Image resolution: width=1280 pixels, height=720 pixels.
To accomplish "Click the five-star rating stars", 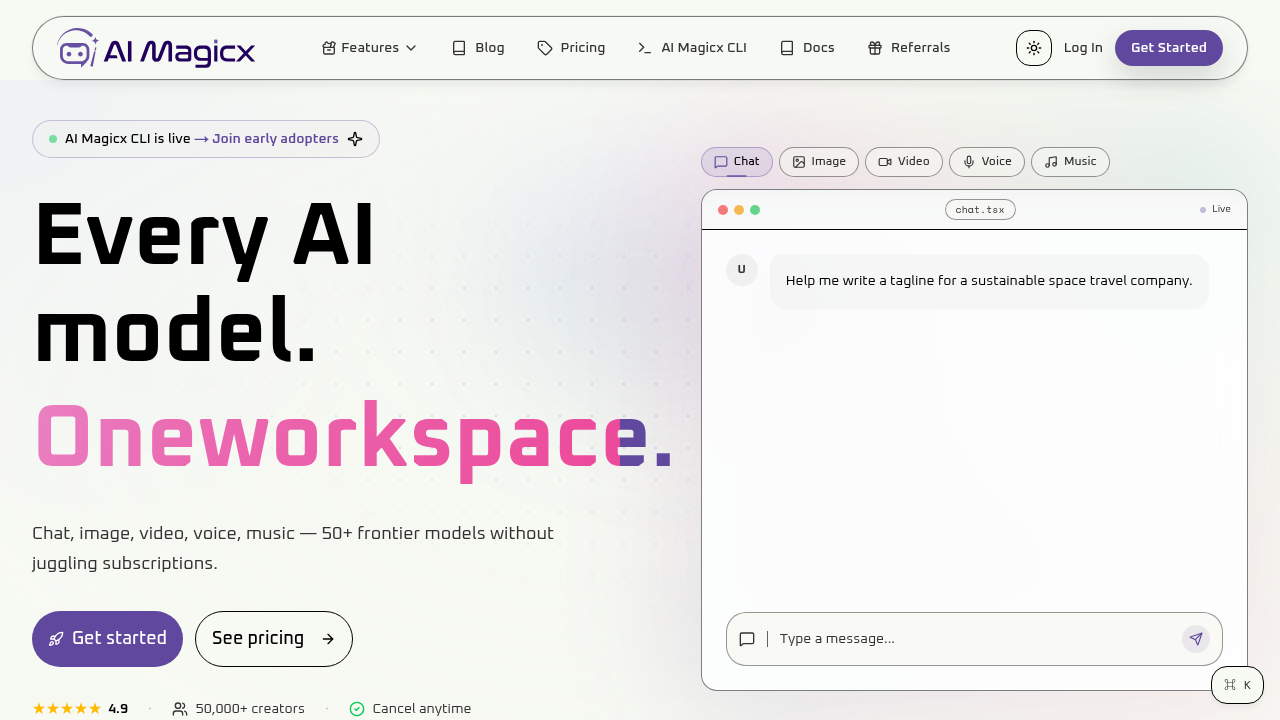I will point(67,709).
